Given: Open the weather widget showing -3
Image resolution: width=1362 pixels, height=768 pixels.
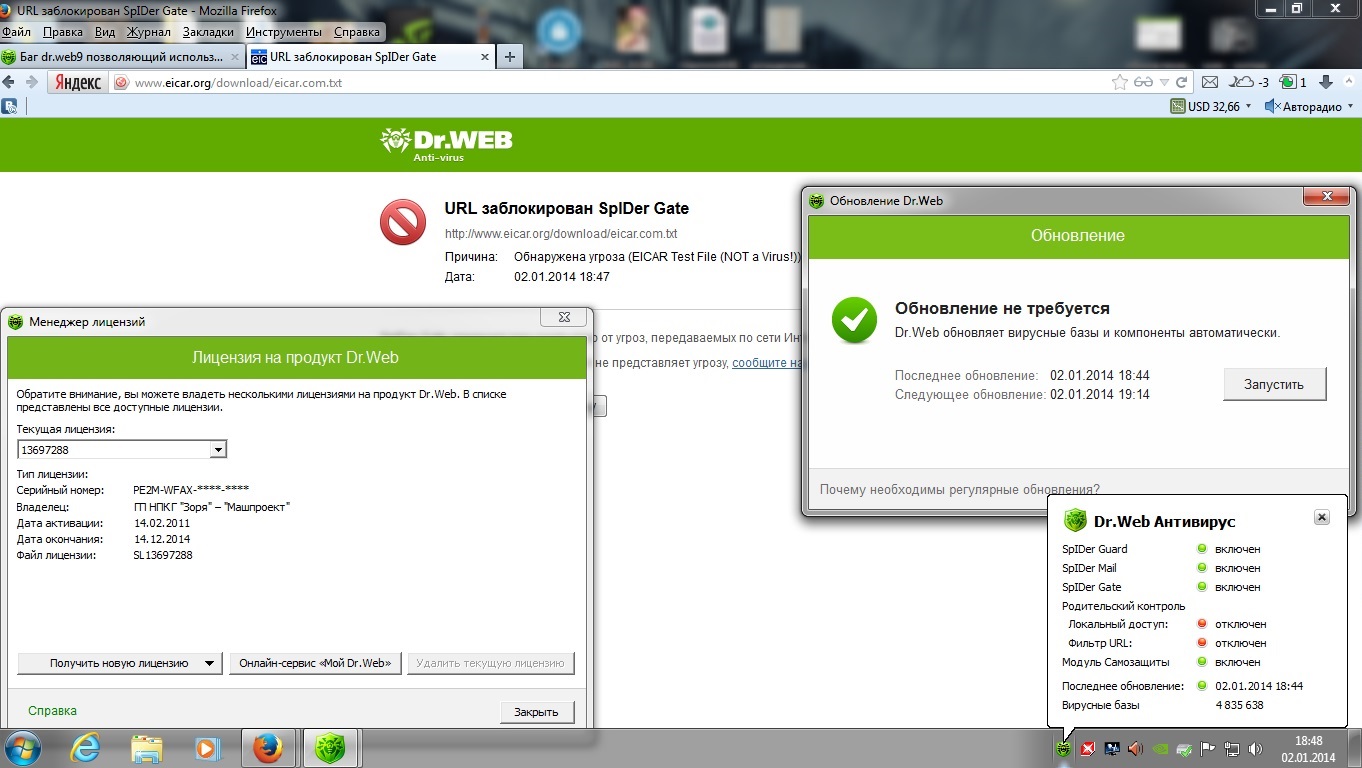Looking at the screenshot, I should point(1249,82).
